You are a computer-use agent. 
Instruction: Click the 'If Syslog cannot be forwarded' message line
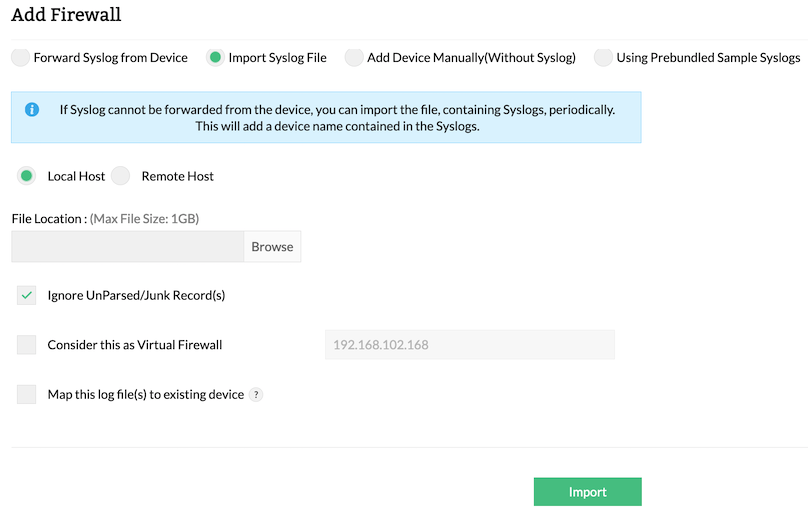pos(336,109)
